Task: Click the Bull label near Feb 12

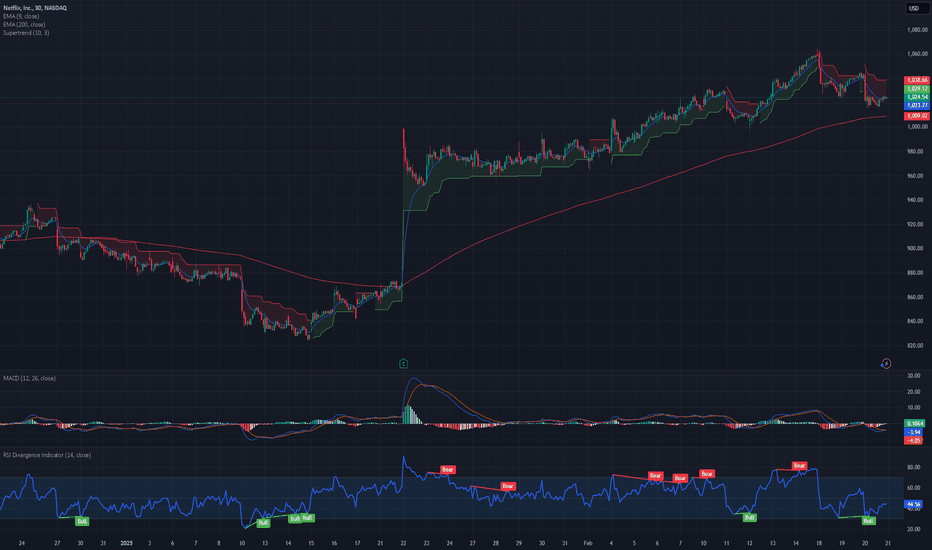Action: click(x=750, y=517)
